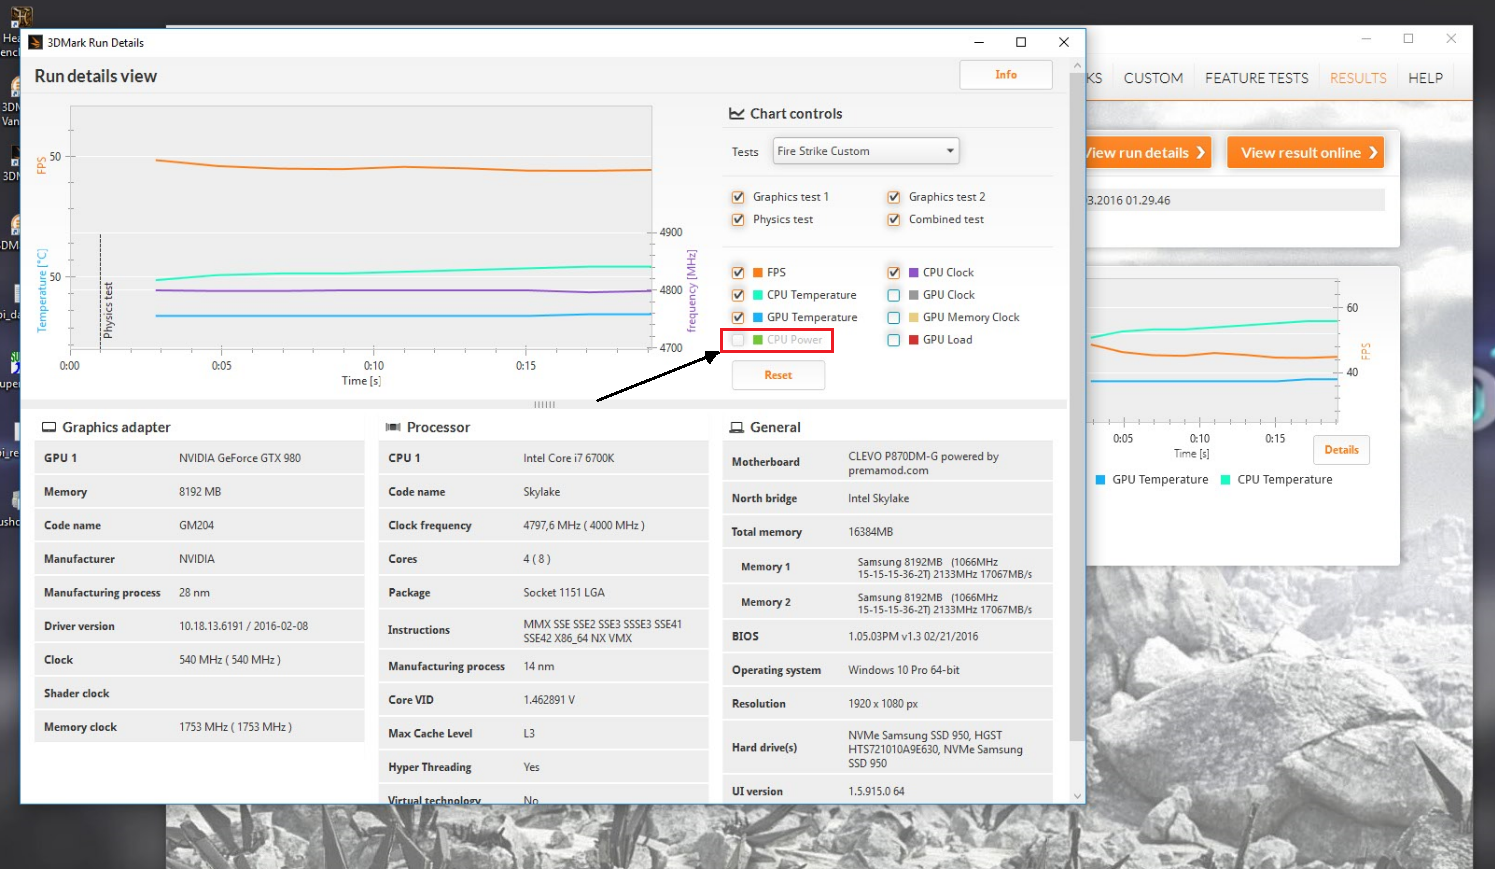The height and width of the screenshot is (869, 1495).
Task: Click the UI version 1.5.915.0 64 value
Action: [x=876, y=791]
